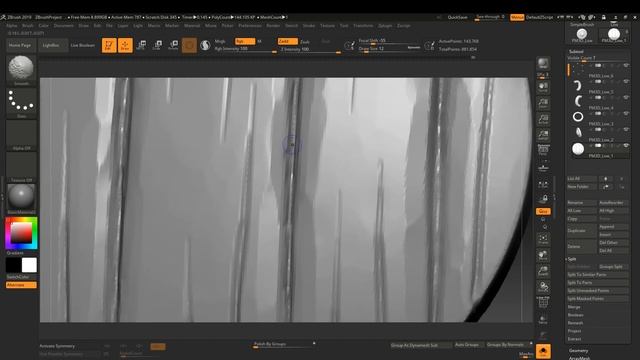Open the Dots stroke selector

point(21,103)
